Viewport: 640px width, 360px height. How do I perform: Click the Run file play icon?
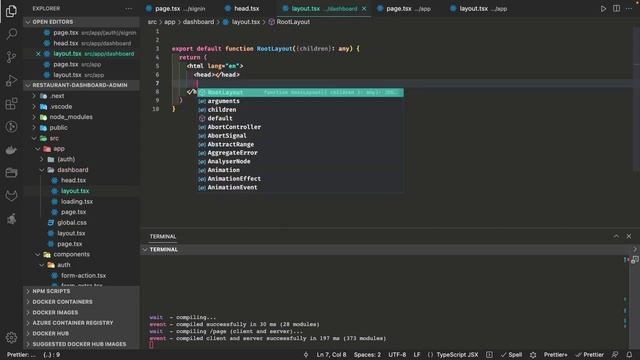pyautogui.click(x=603, y=9)
